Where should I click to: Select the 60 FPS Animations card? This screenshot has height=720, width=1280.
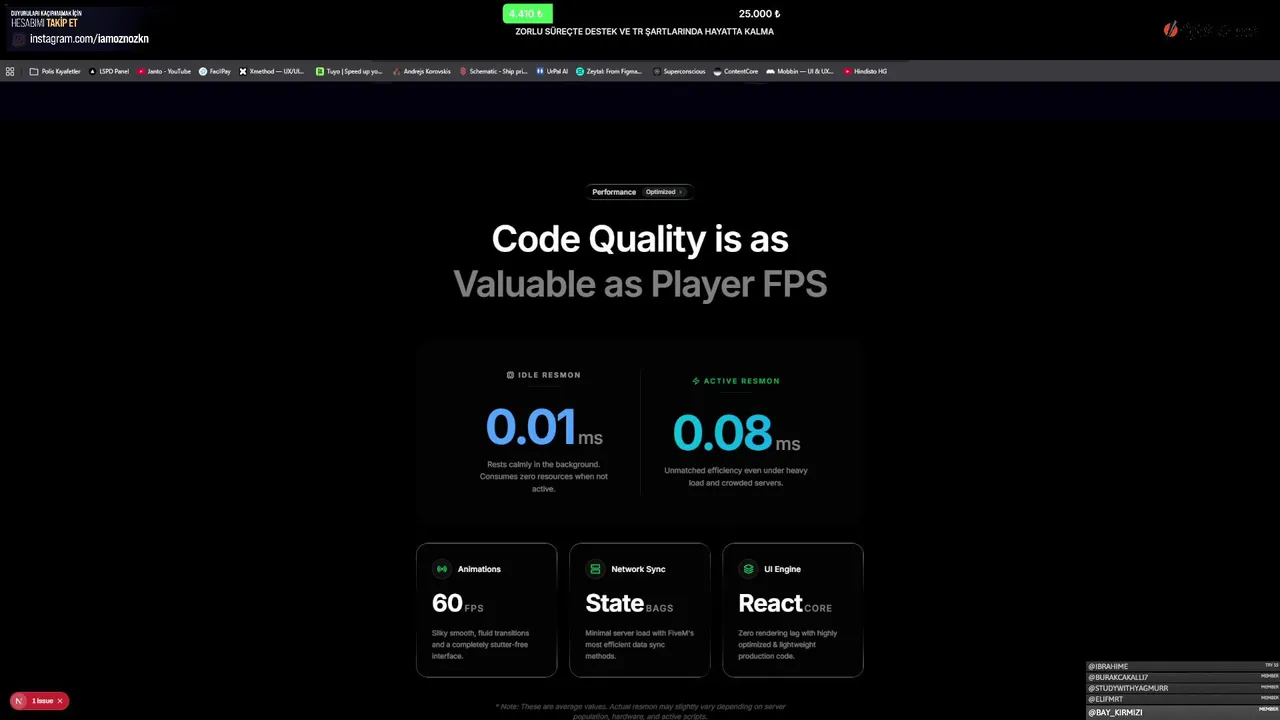pos(487,610)
